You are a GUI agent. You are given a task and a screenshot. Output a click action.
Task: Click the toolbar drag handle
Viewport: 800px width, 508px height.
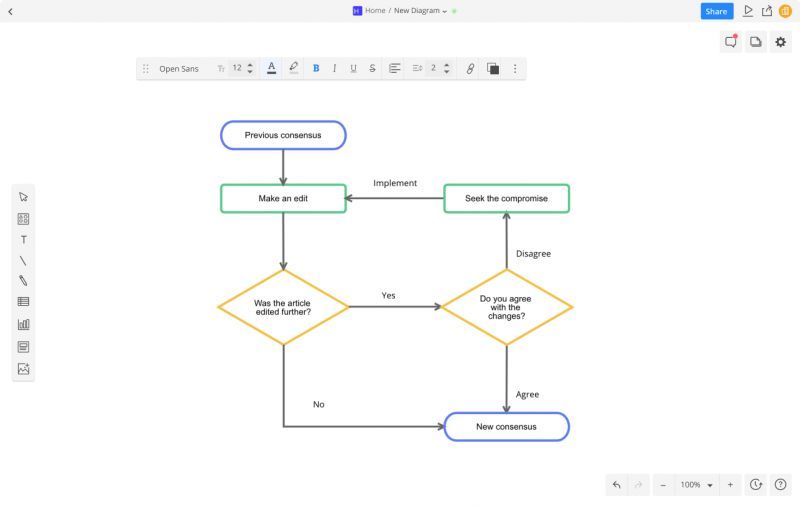[x=145, y=68]
